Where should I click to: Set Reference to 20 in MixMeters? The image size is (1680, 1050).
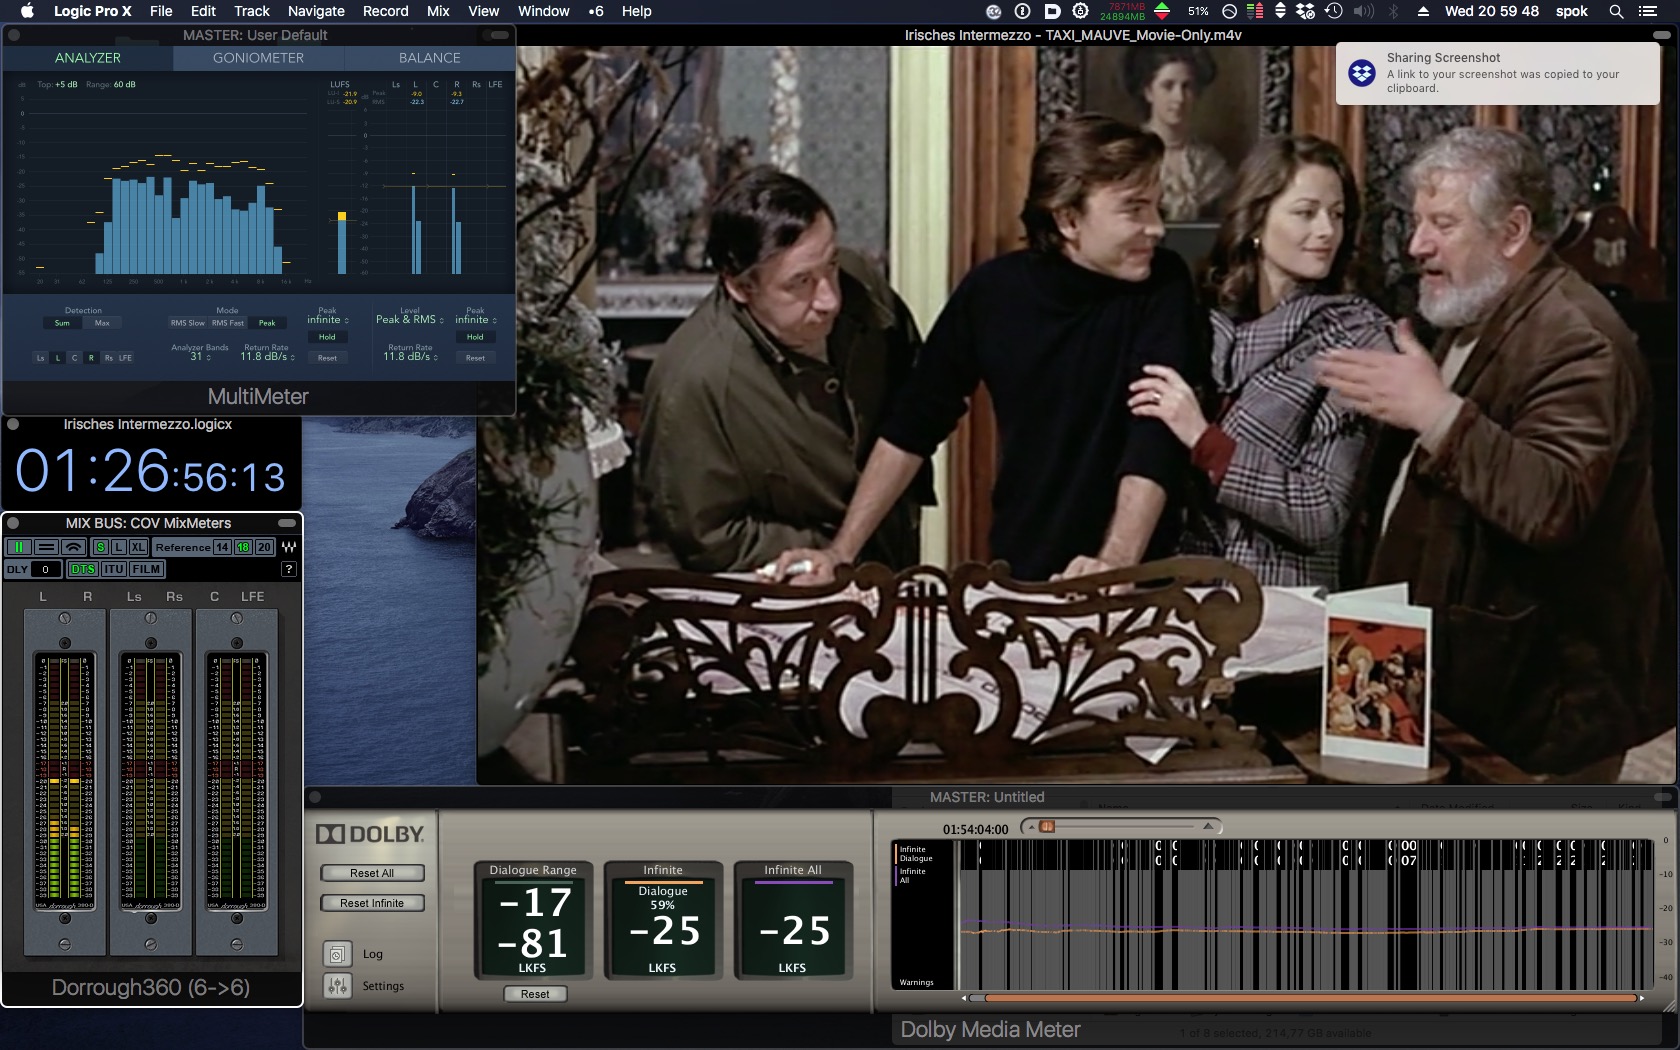coord(264,547)
